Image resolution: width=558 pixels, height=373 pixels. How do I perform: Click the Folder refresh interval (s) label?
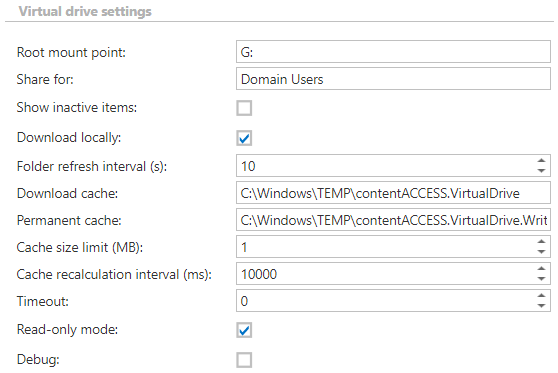point(92,166)
